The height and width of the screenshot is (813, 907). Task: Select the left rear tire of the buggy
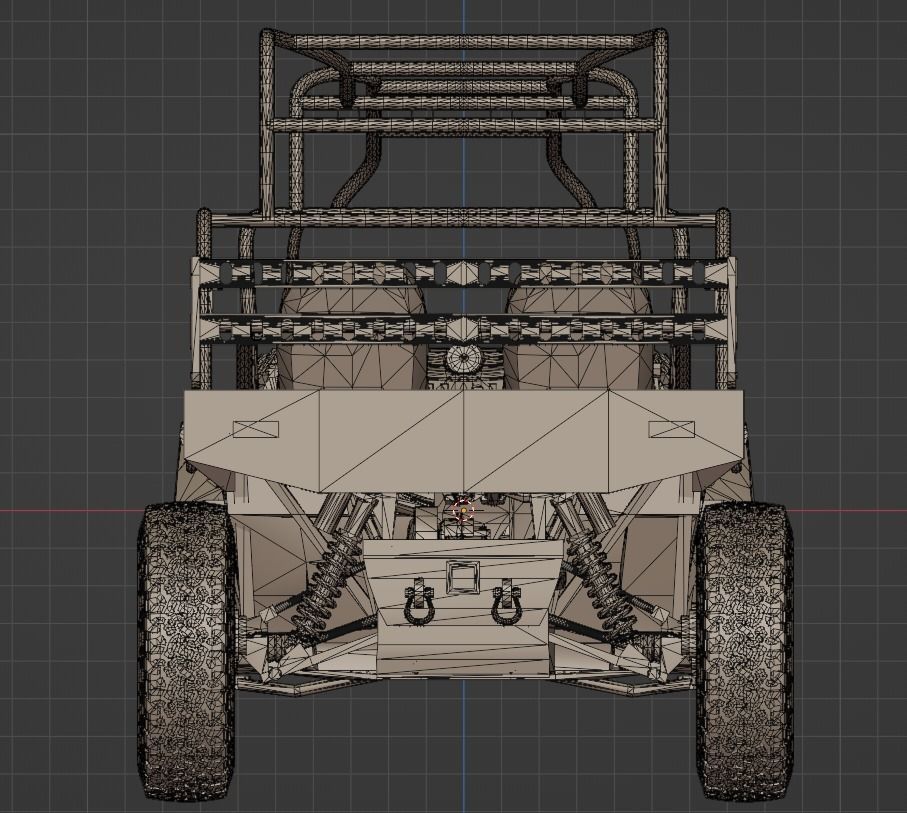186,651
